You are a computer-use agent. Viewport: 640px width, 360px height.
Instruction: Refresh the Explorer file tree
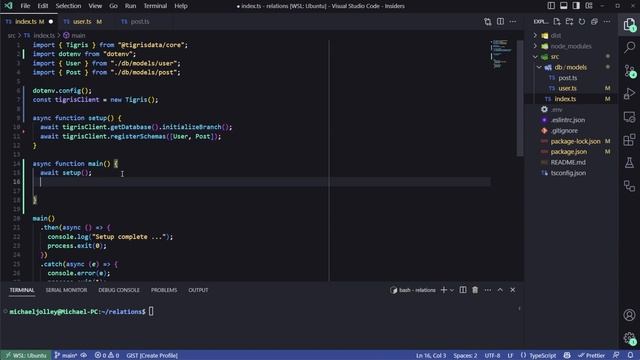pyautogui.click(x=582, y=22)
